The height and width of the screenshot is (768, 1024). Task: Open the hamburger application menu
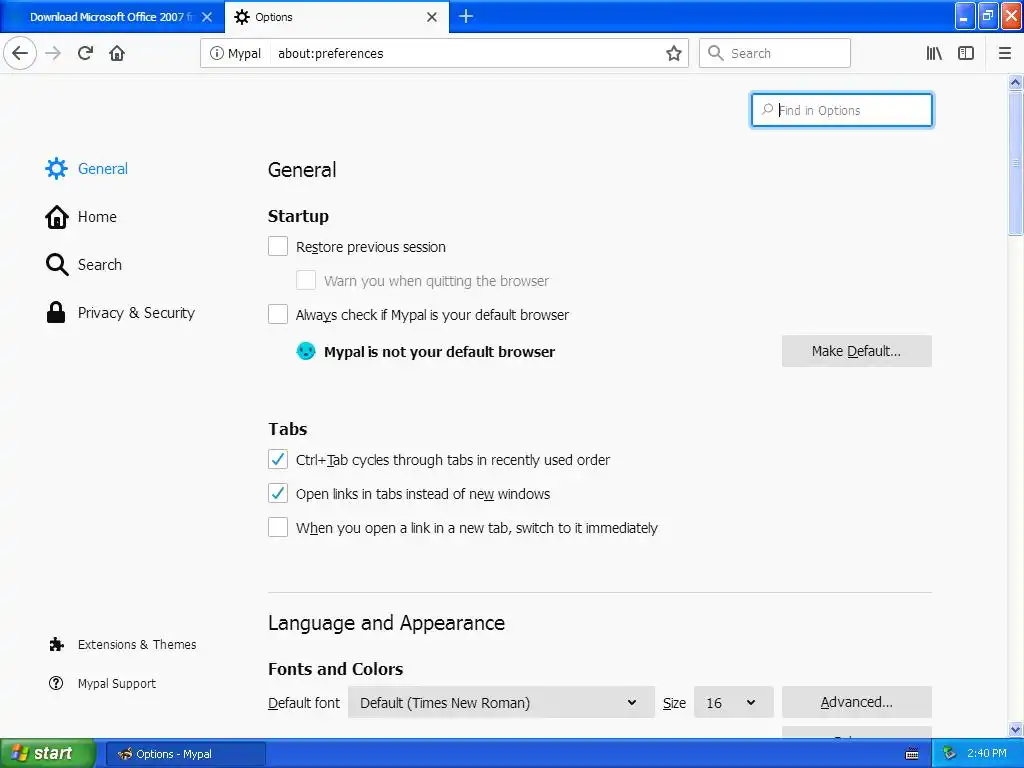(1004, 54)
